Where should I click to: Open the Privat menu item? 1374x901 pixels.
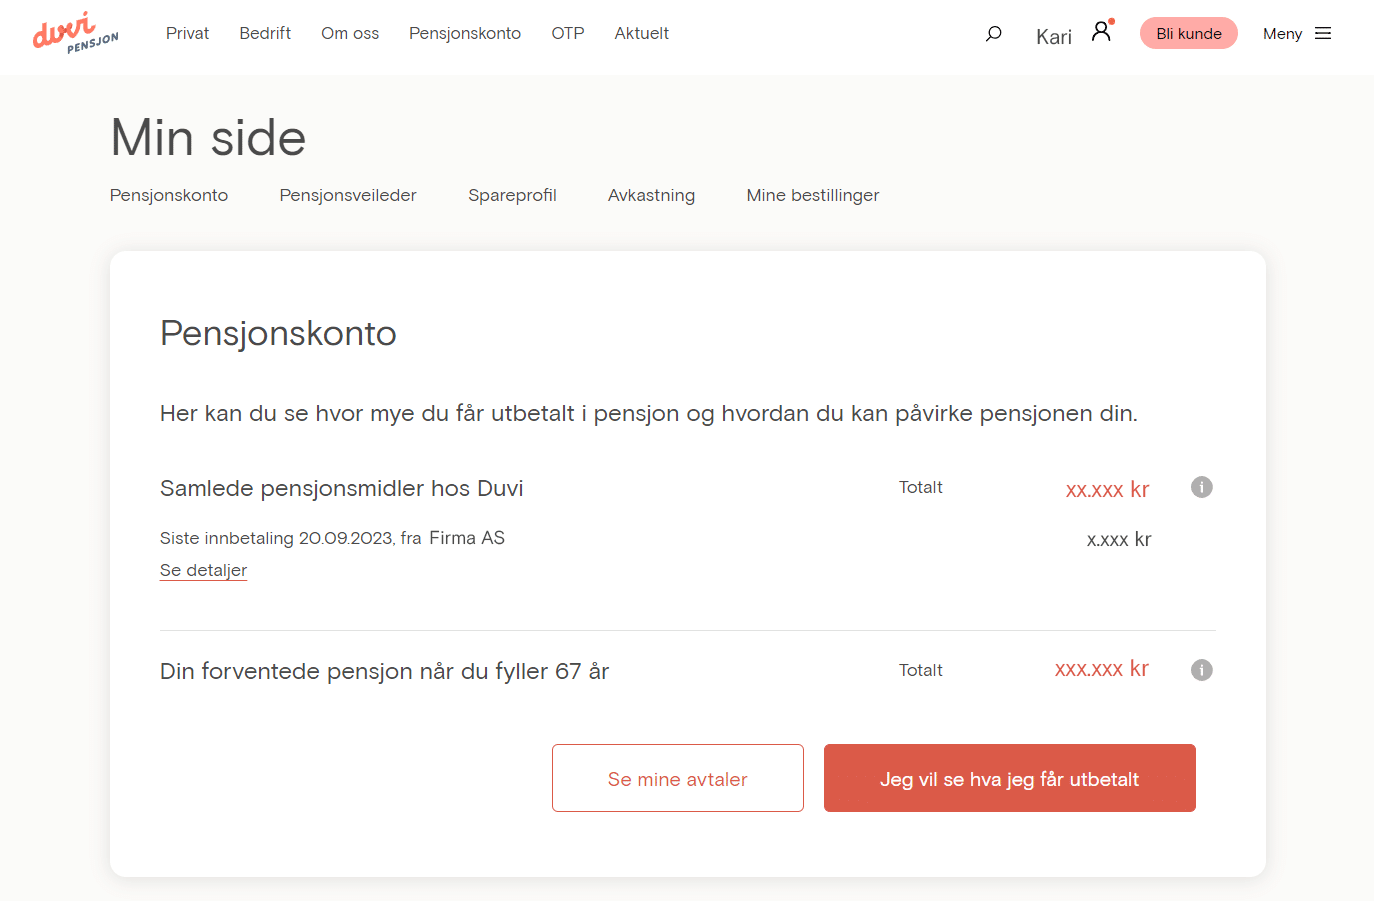187,33
